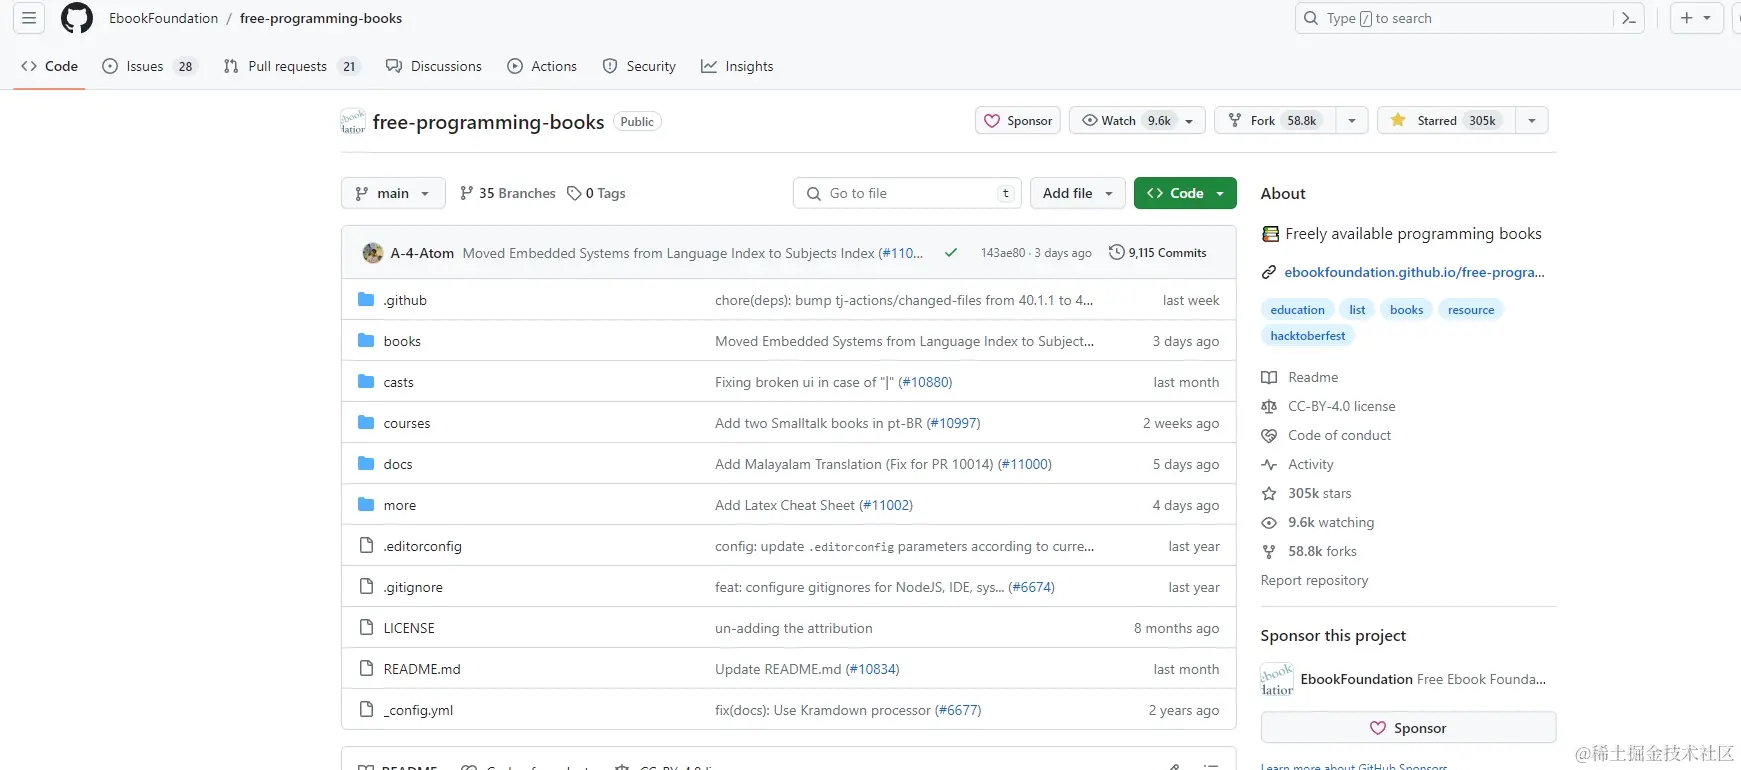Select the list topic tag
The image size is (1741, 770).
(1357, 310)
